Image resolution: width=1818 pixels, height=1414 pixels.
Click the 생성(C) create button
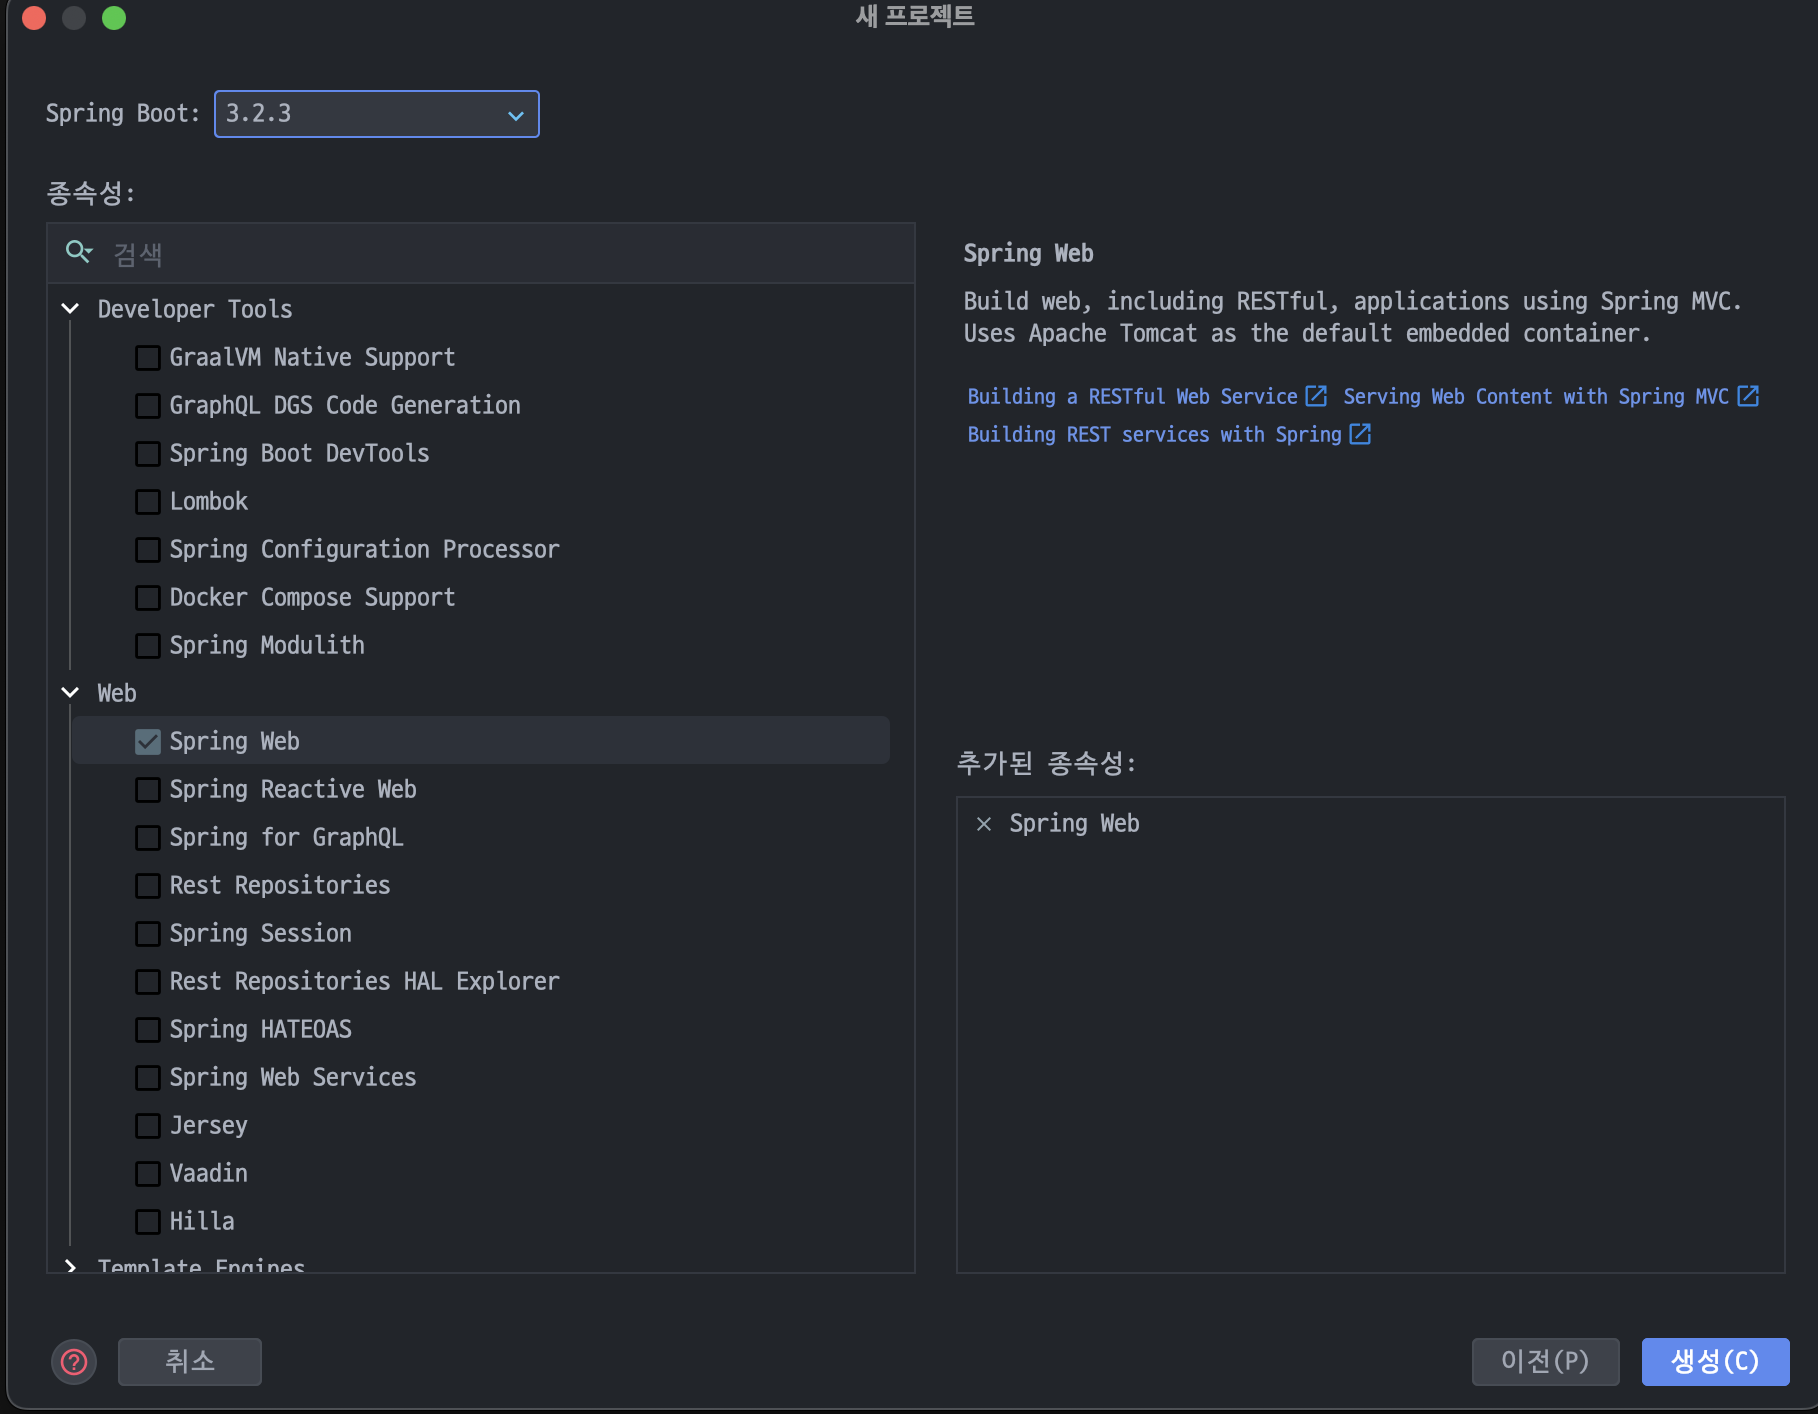(1715, 1362)
